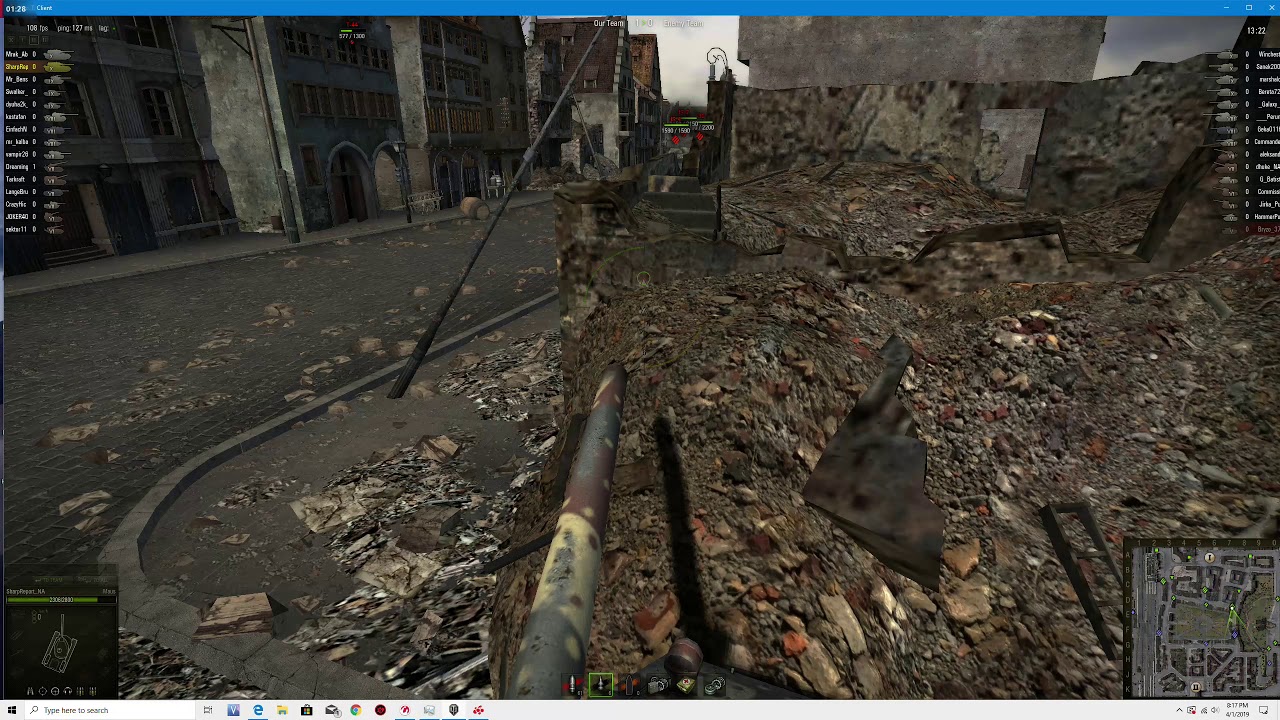Image resolution: width=1280 pixels, height=720 pixels.
Task: Switch to World of Tanks taskbar icon
Action: 454,710
